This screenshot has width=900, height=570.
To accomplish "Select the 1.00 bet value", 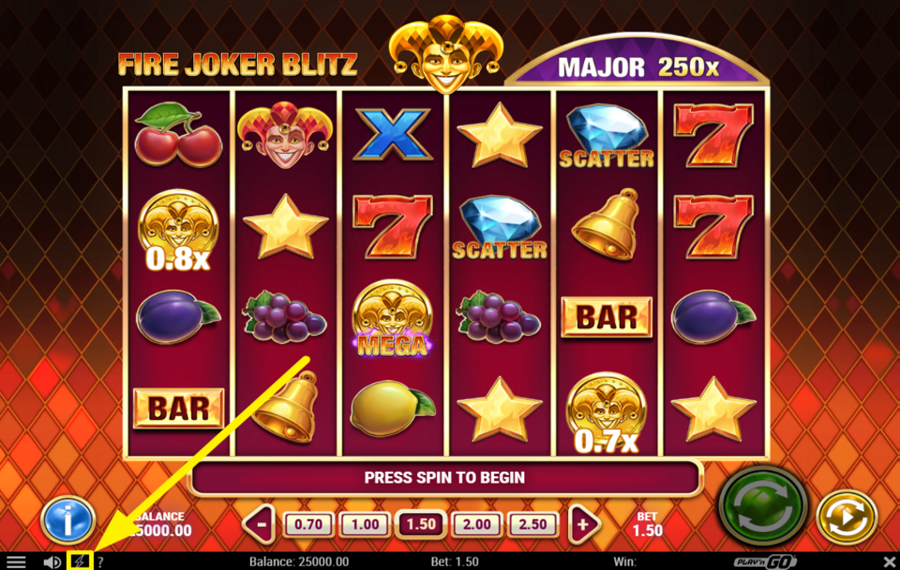I will click(364, 524).
